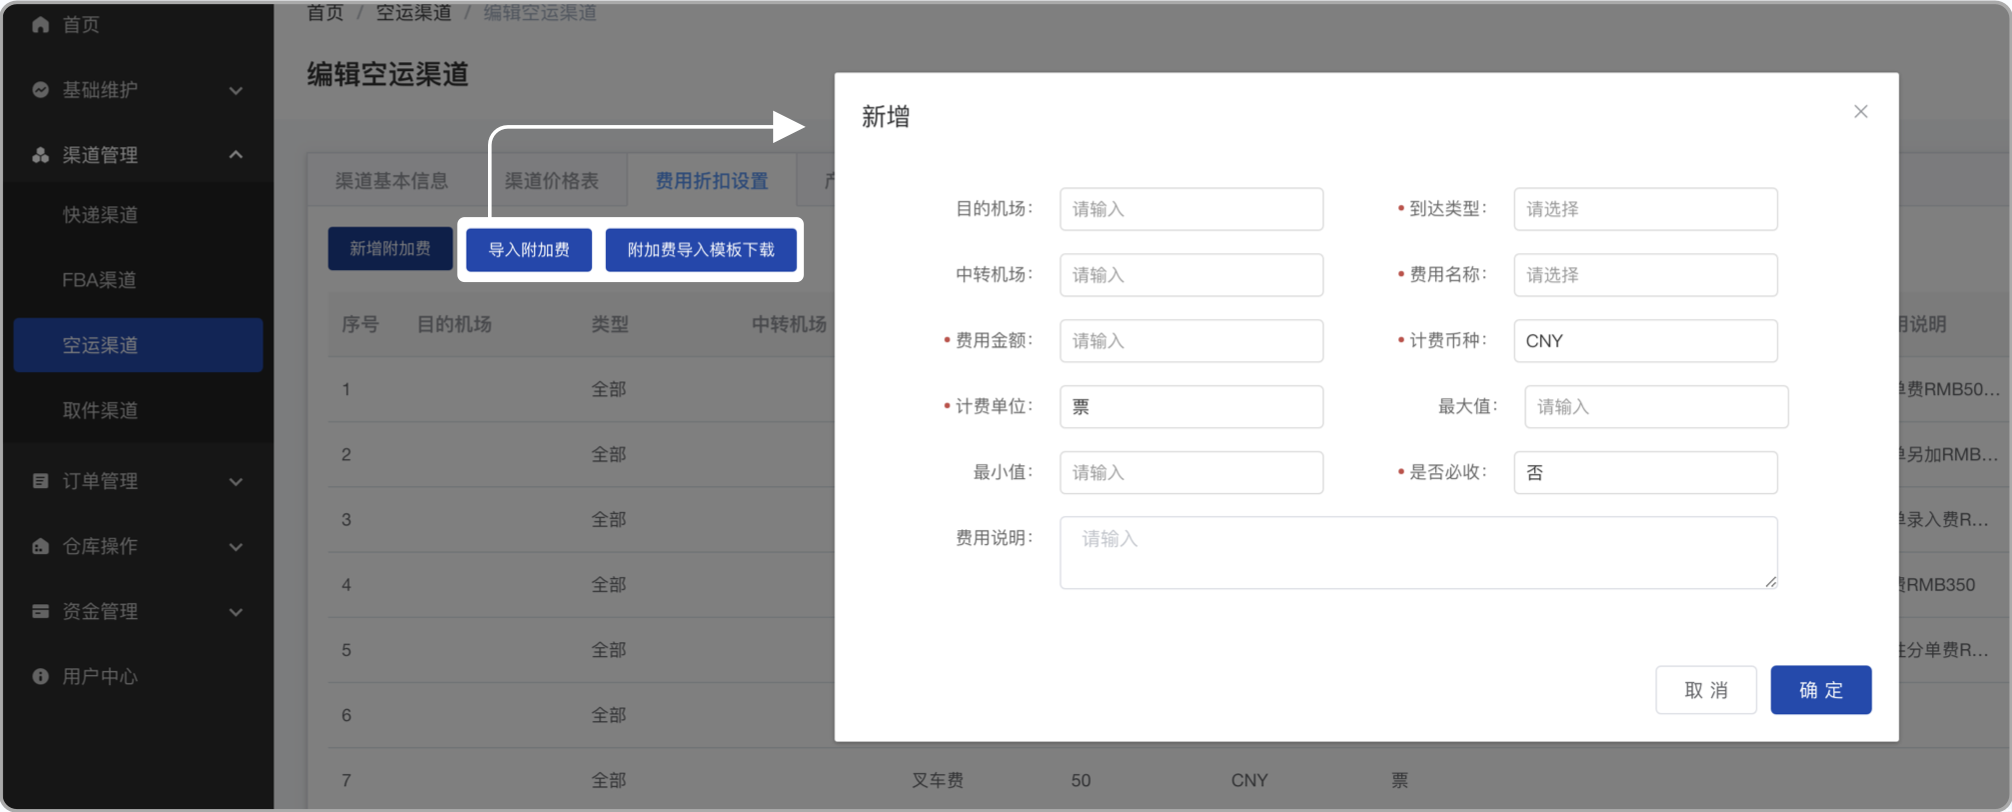
Task: Expand the 仓库操作 chevron
Action: 236,547
